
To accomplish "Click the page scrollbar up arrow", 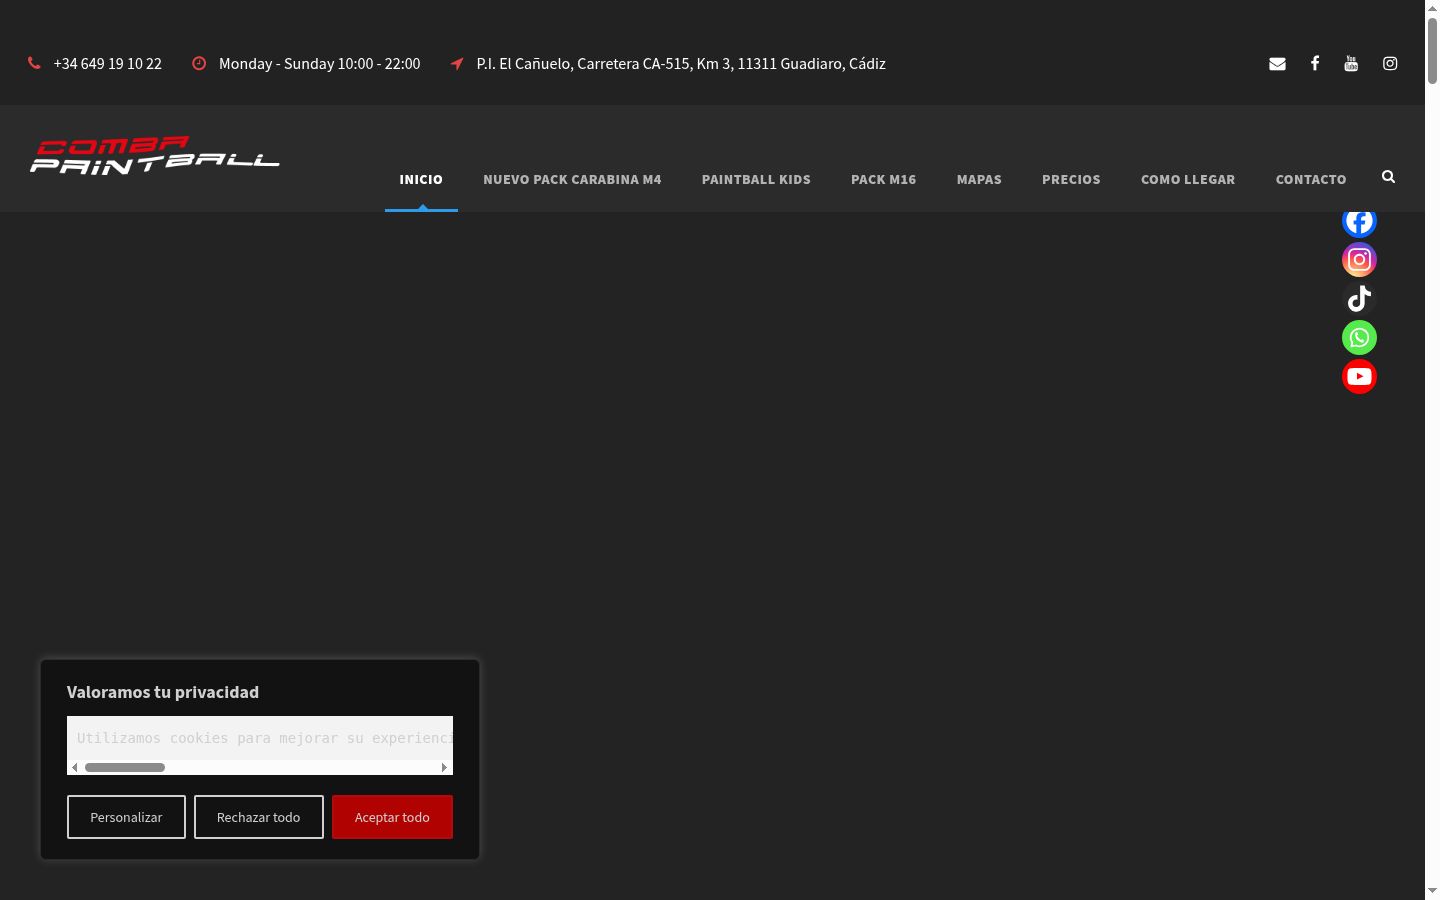I will 1432,8.
